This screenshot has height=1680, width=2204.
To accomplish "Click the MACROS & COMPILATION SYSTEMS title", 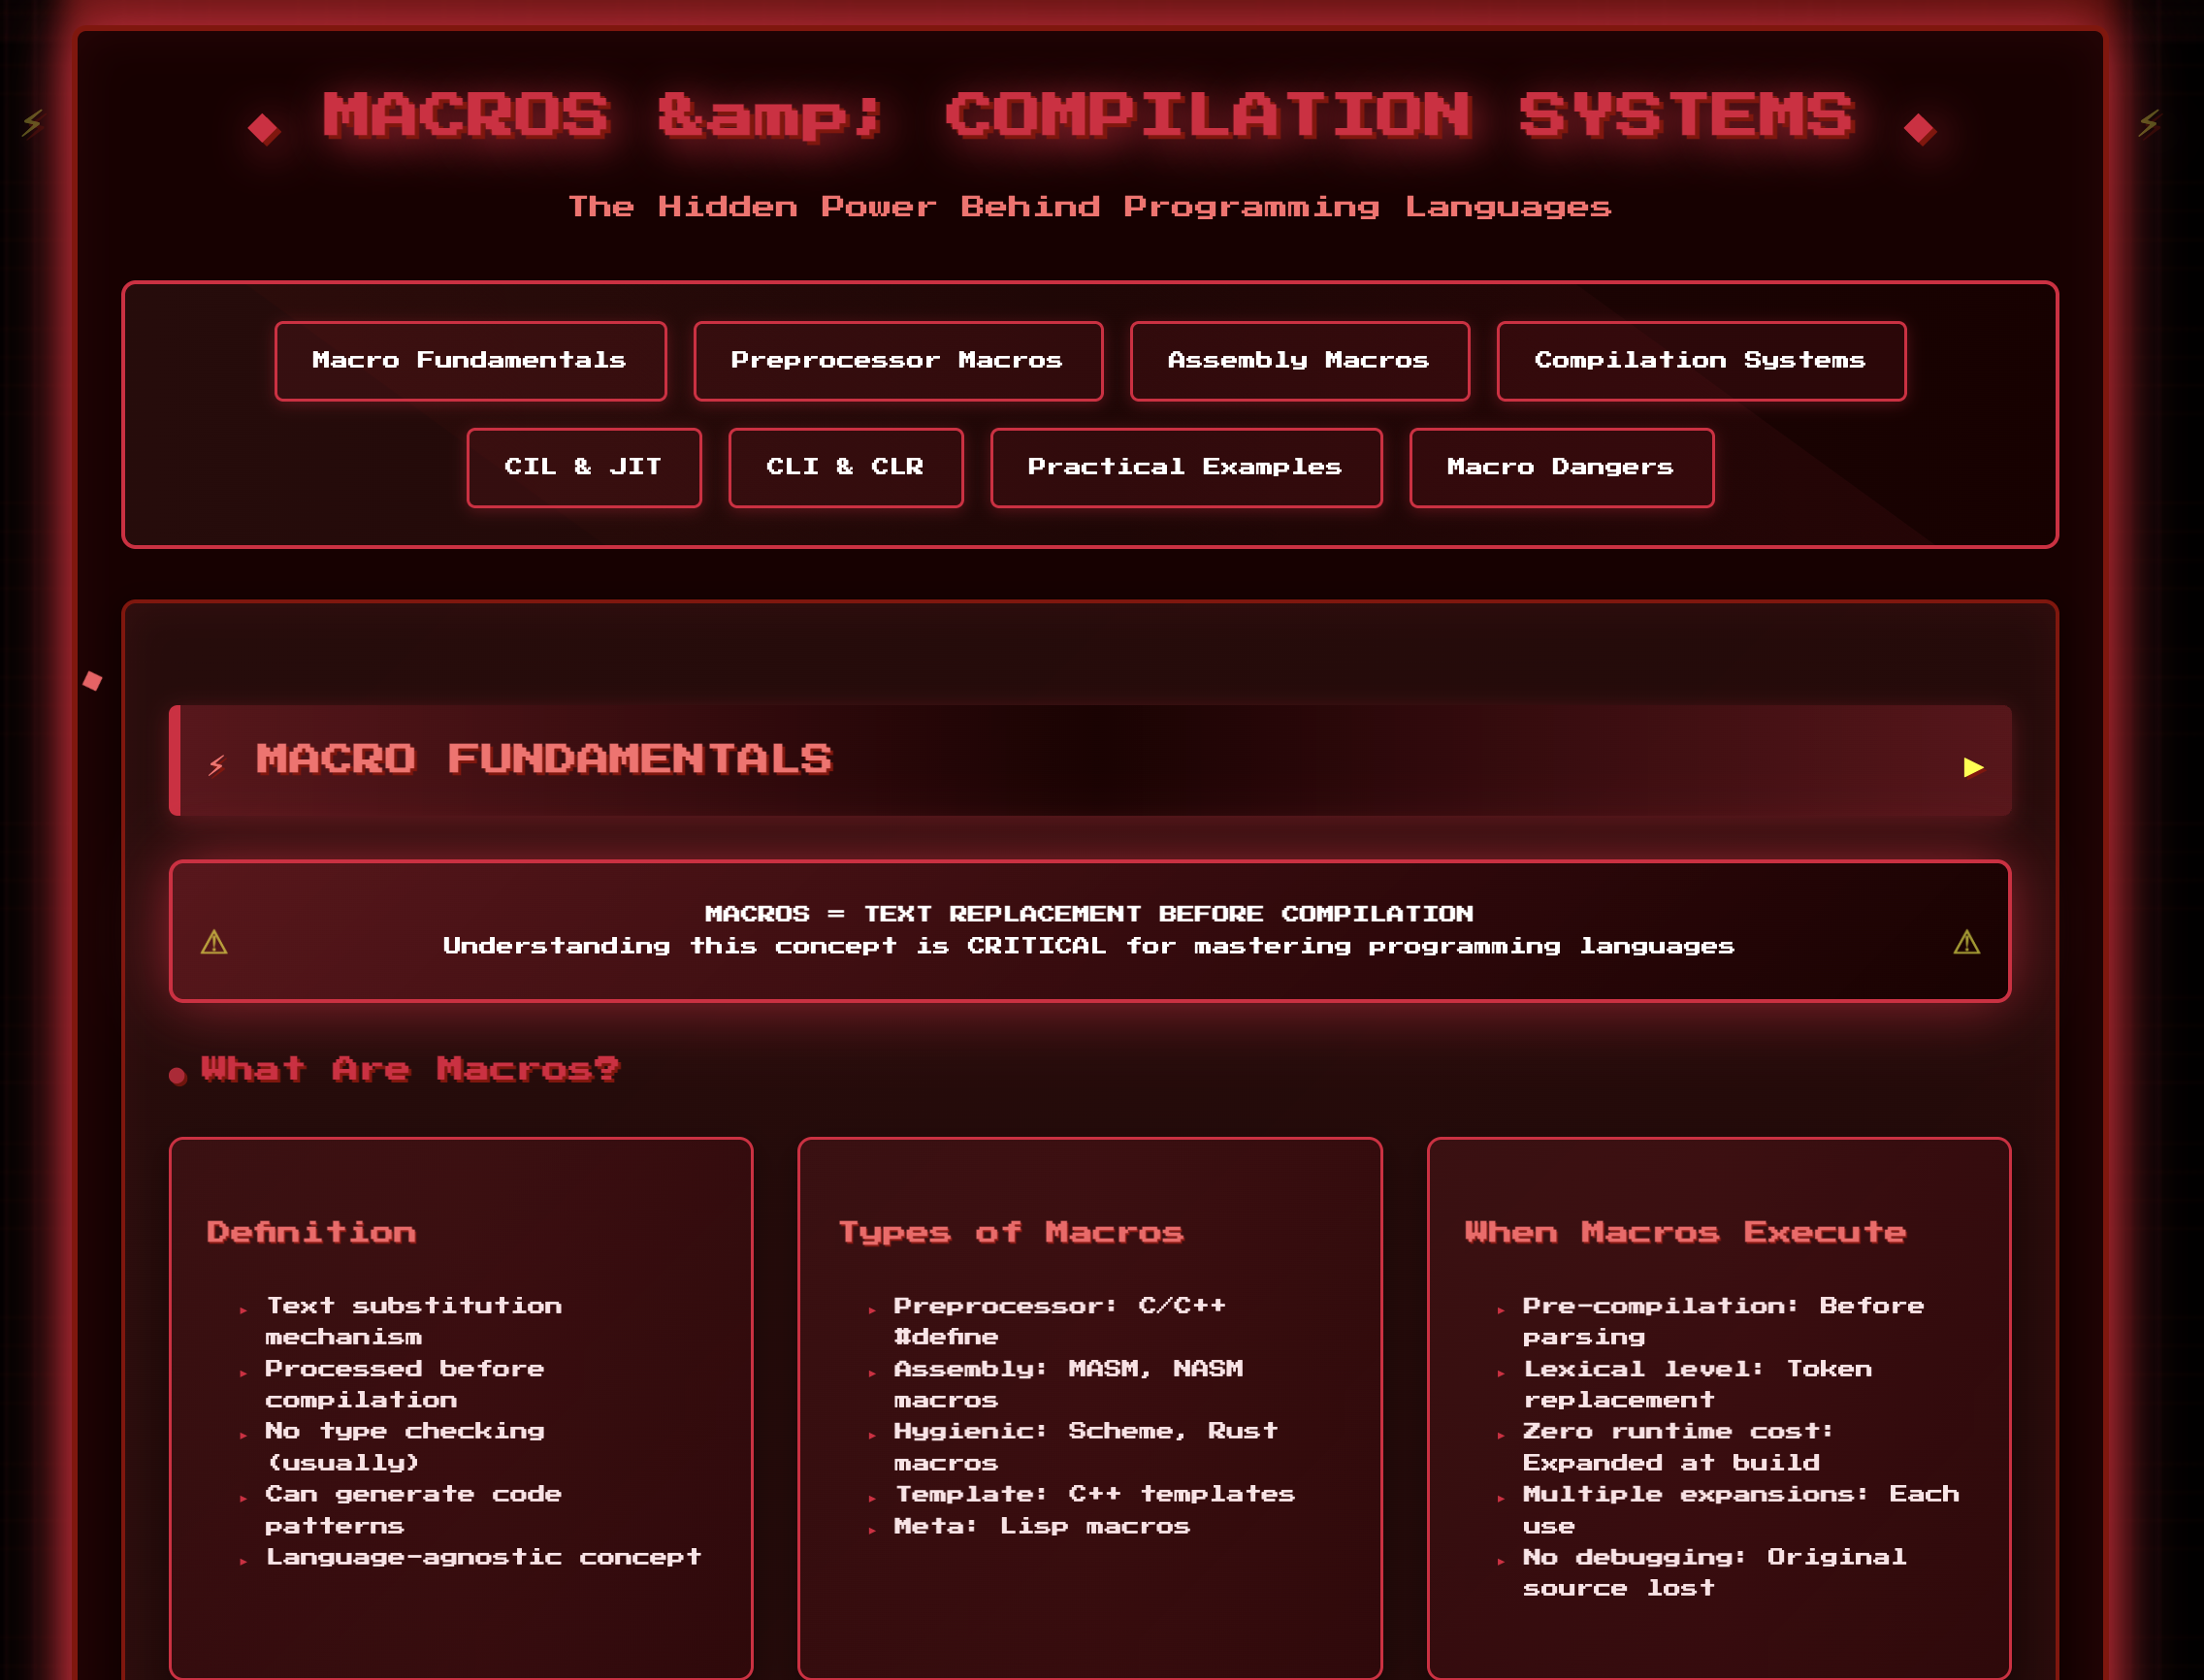I will click(x=1090, y=116).
